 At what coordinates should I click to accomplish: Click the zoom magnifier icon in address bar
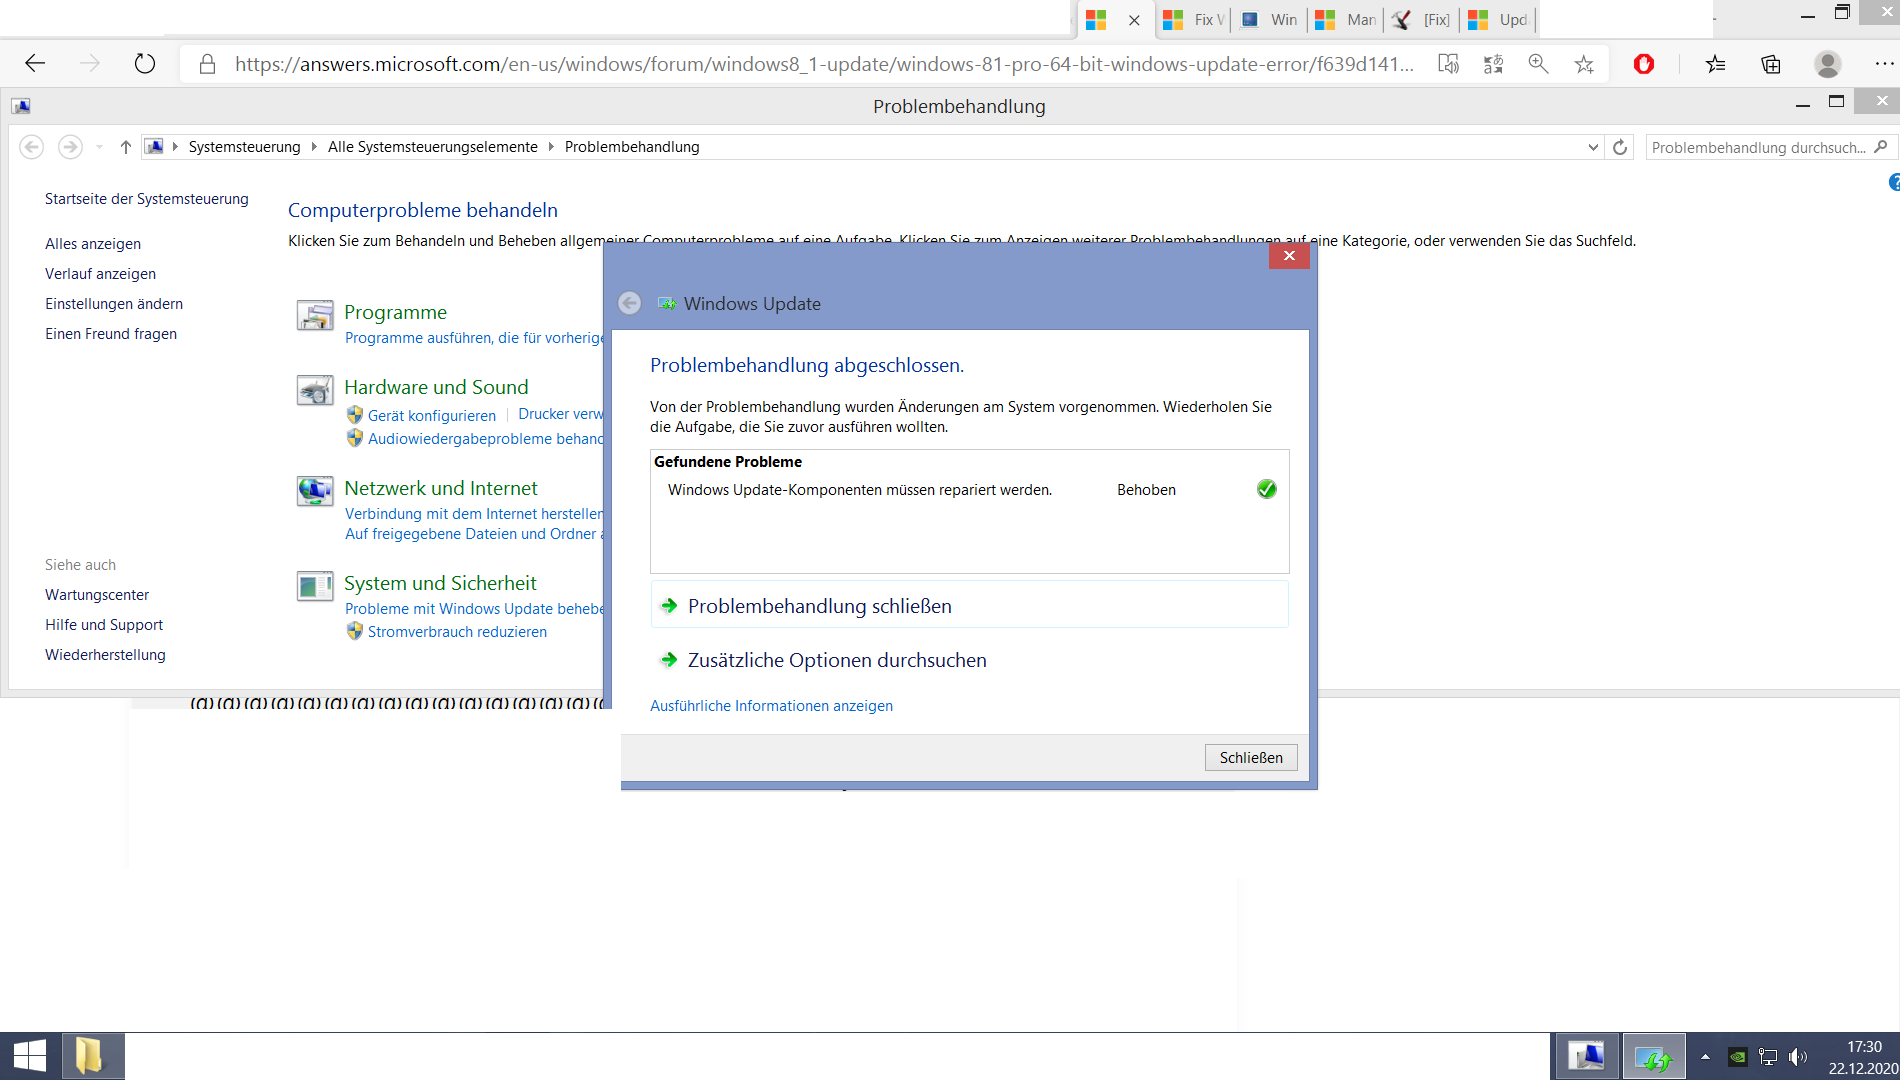tap(1538, 64)
